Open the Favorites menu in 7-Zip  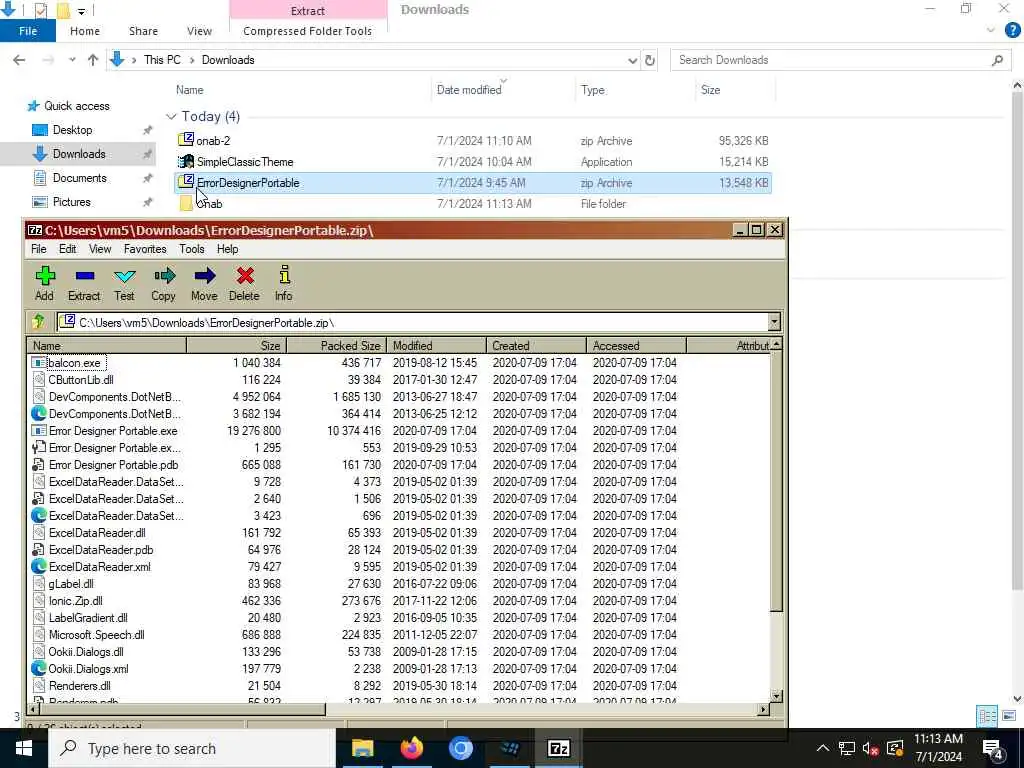pyautogui.click(x=145, y=249)
